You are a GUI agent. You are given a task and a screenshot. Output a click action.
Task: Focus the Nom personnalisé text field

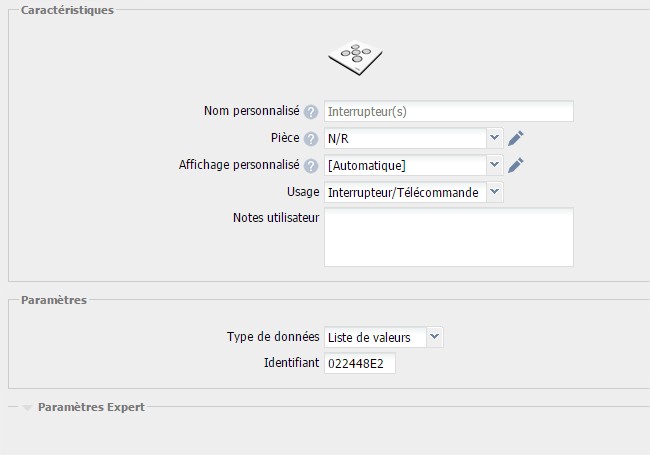(x=448, y=112)
